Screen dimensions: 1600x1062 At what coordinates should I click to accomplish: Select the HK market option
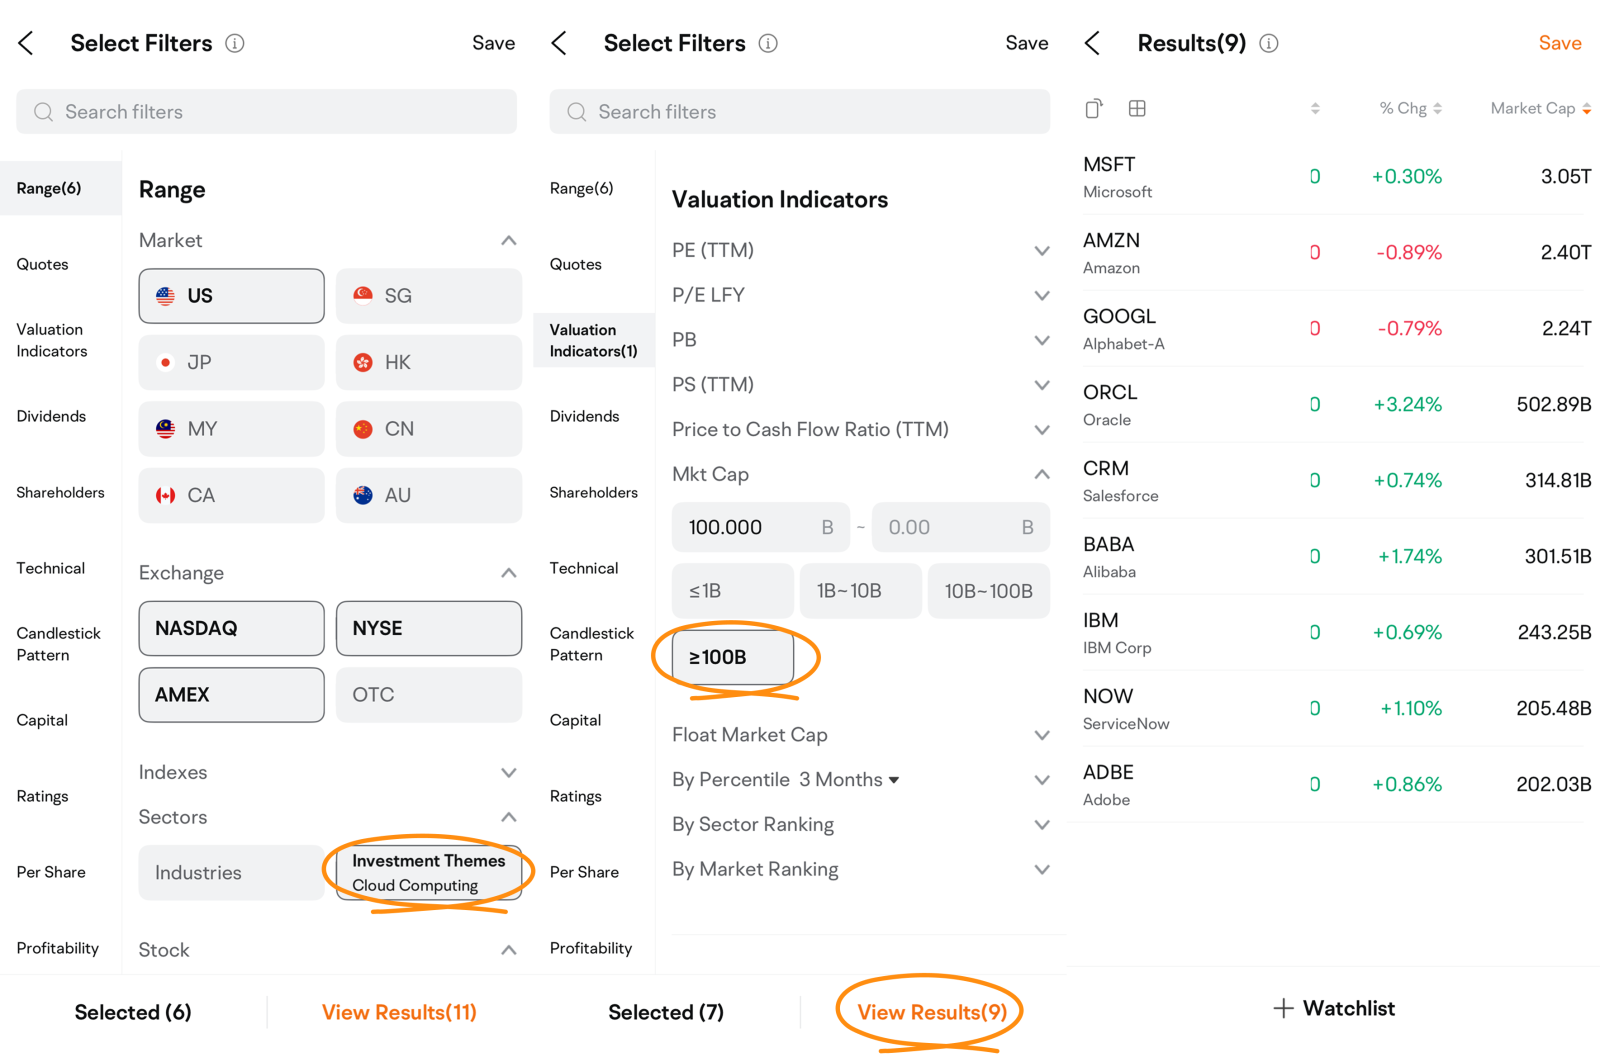429,362
